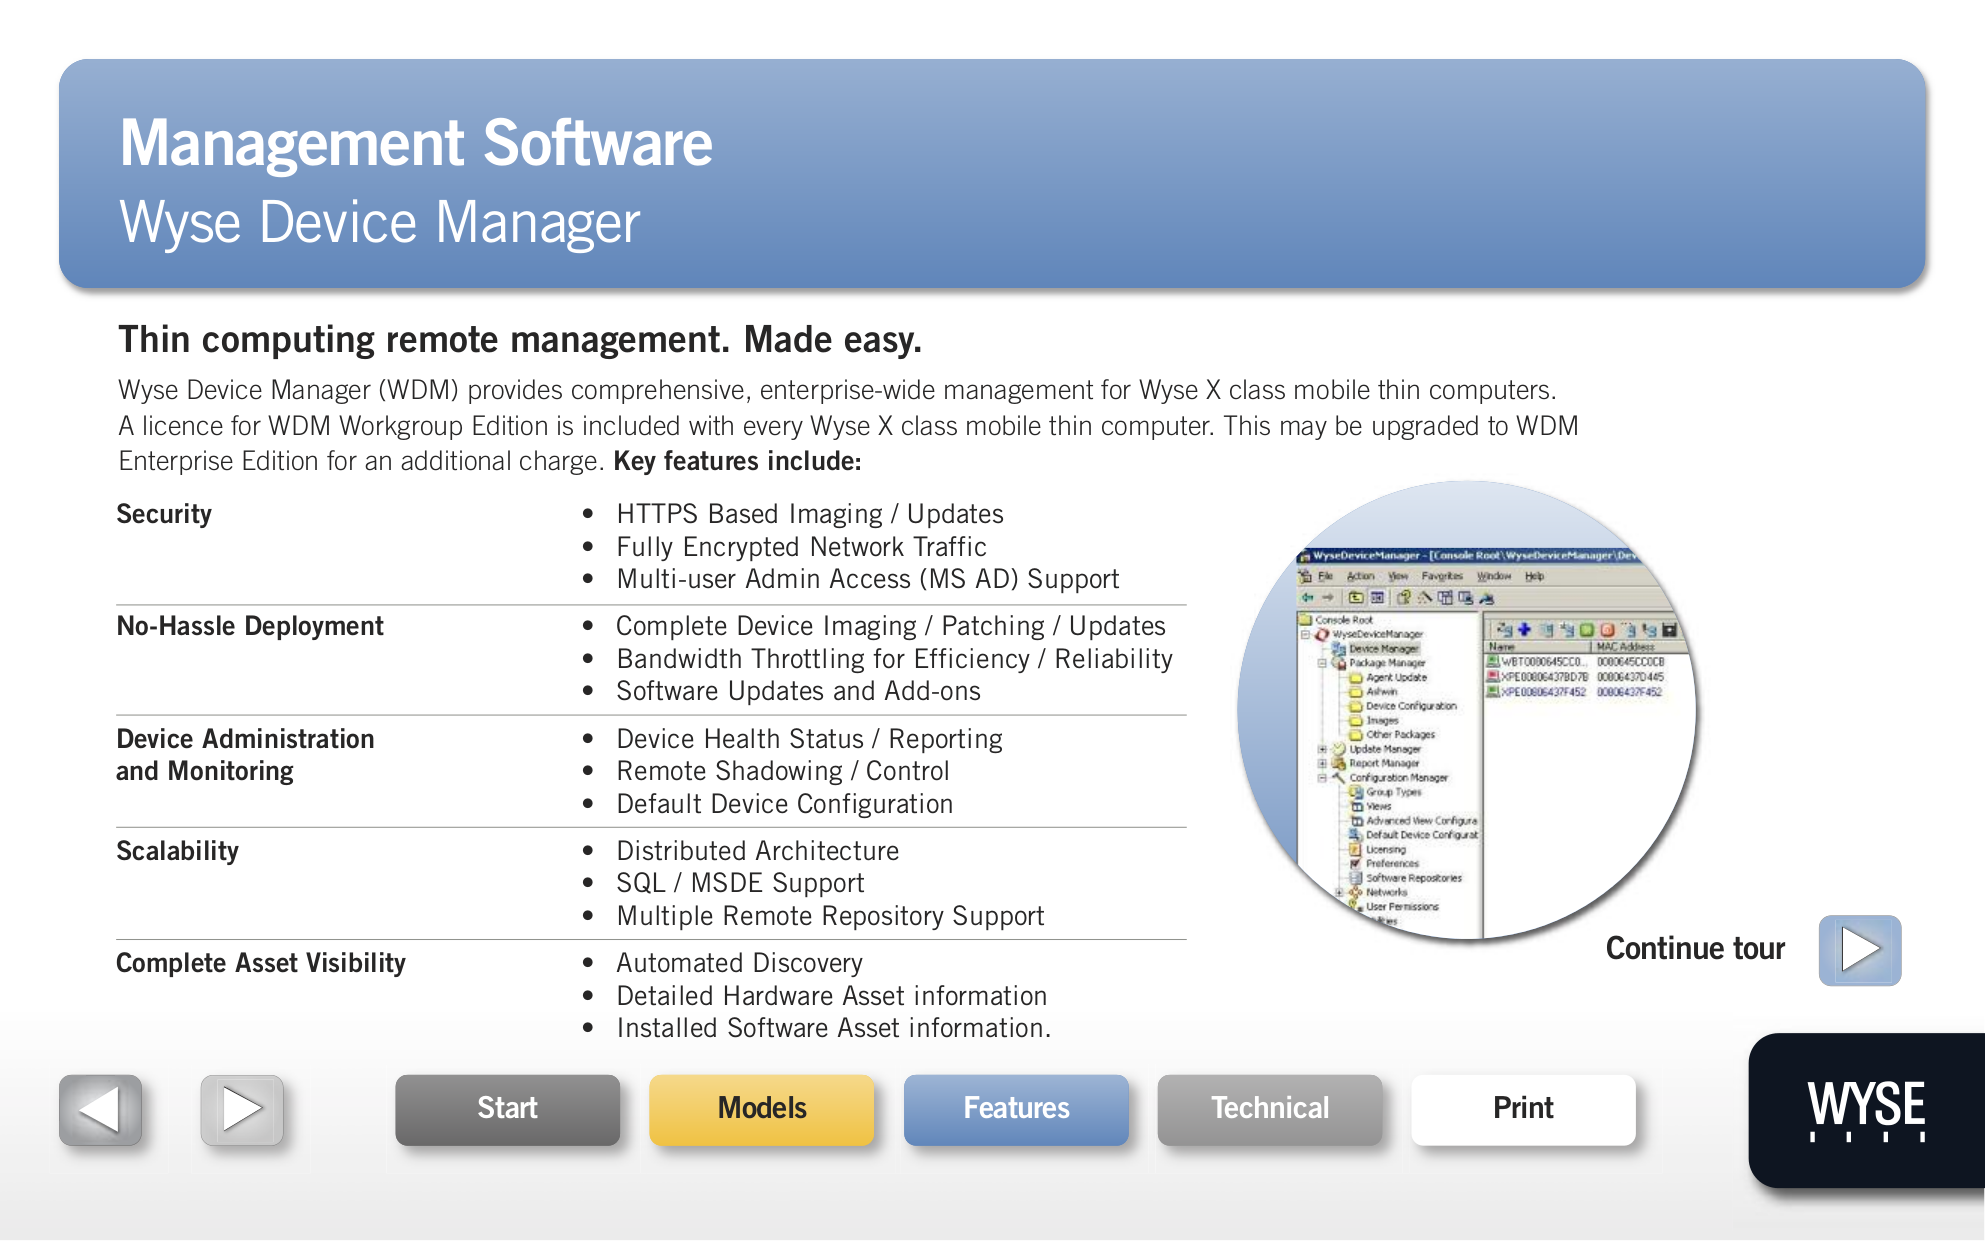Image resolution: width=1985 pixels, height=1241 pixels.
Task: Click the blue plus Add icon in device pane
Action: pos(1524,629)
